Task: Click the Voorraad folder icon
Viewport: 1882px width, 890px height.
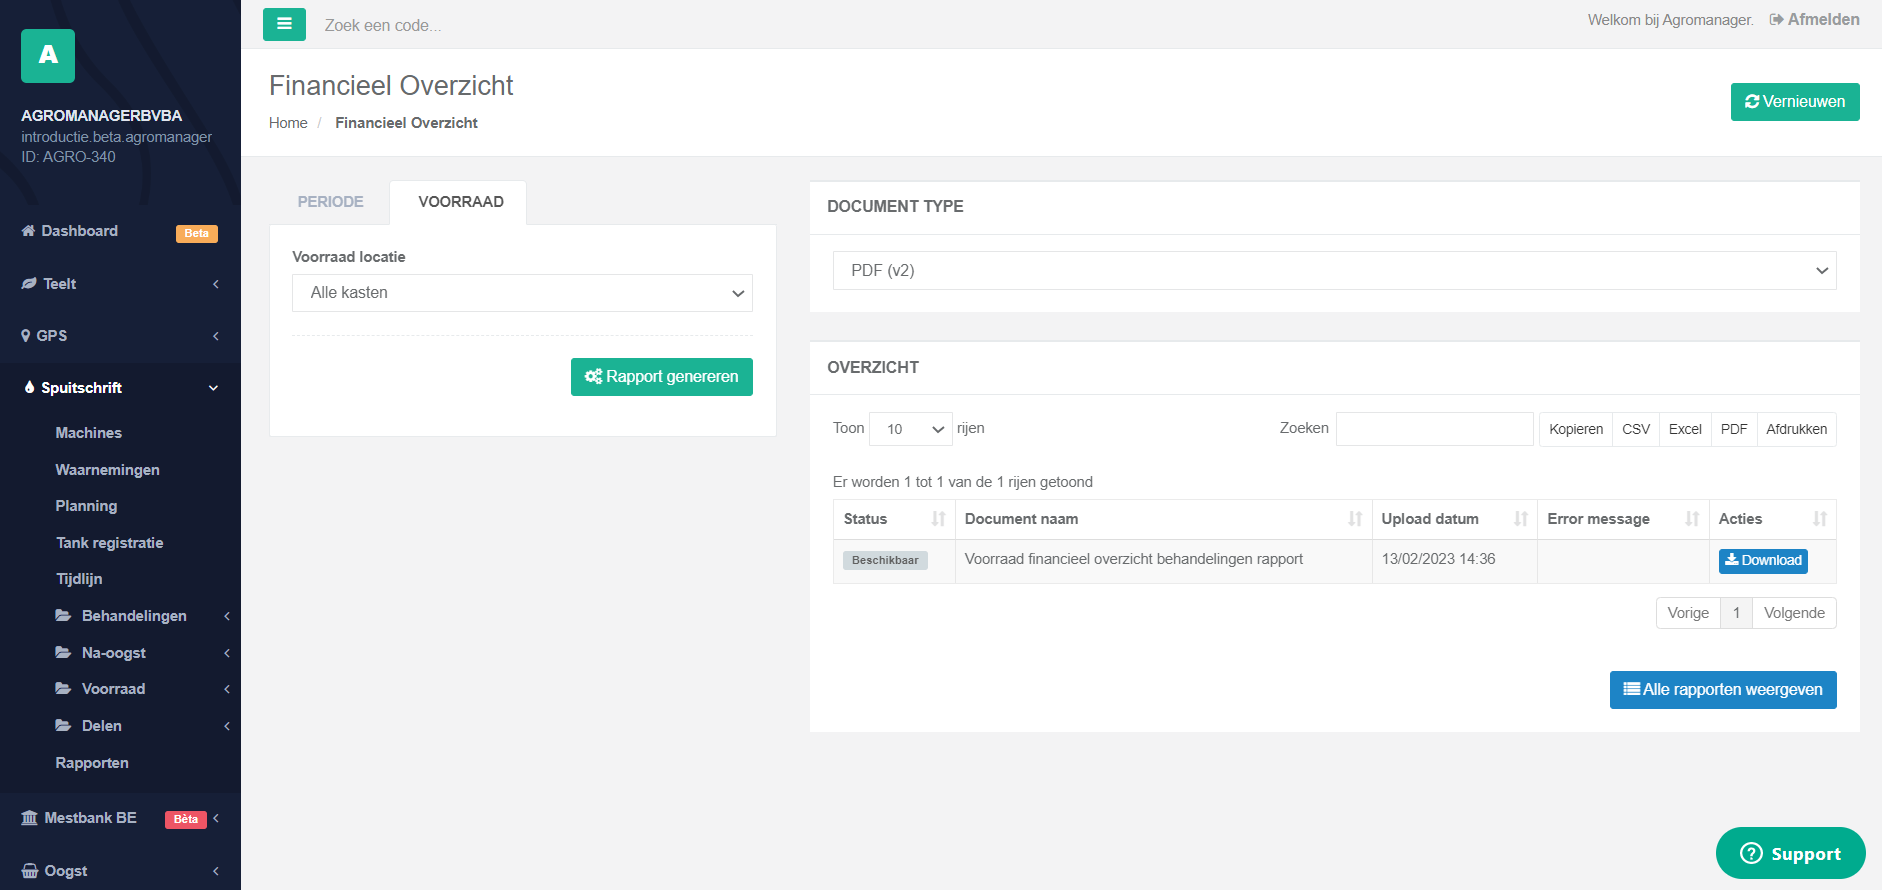Action: [63, 689]
